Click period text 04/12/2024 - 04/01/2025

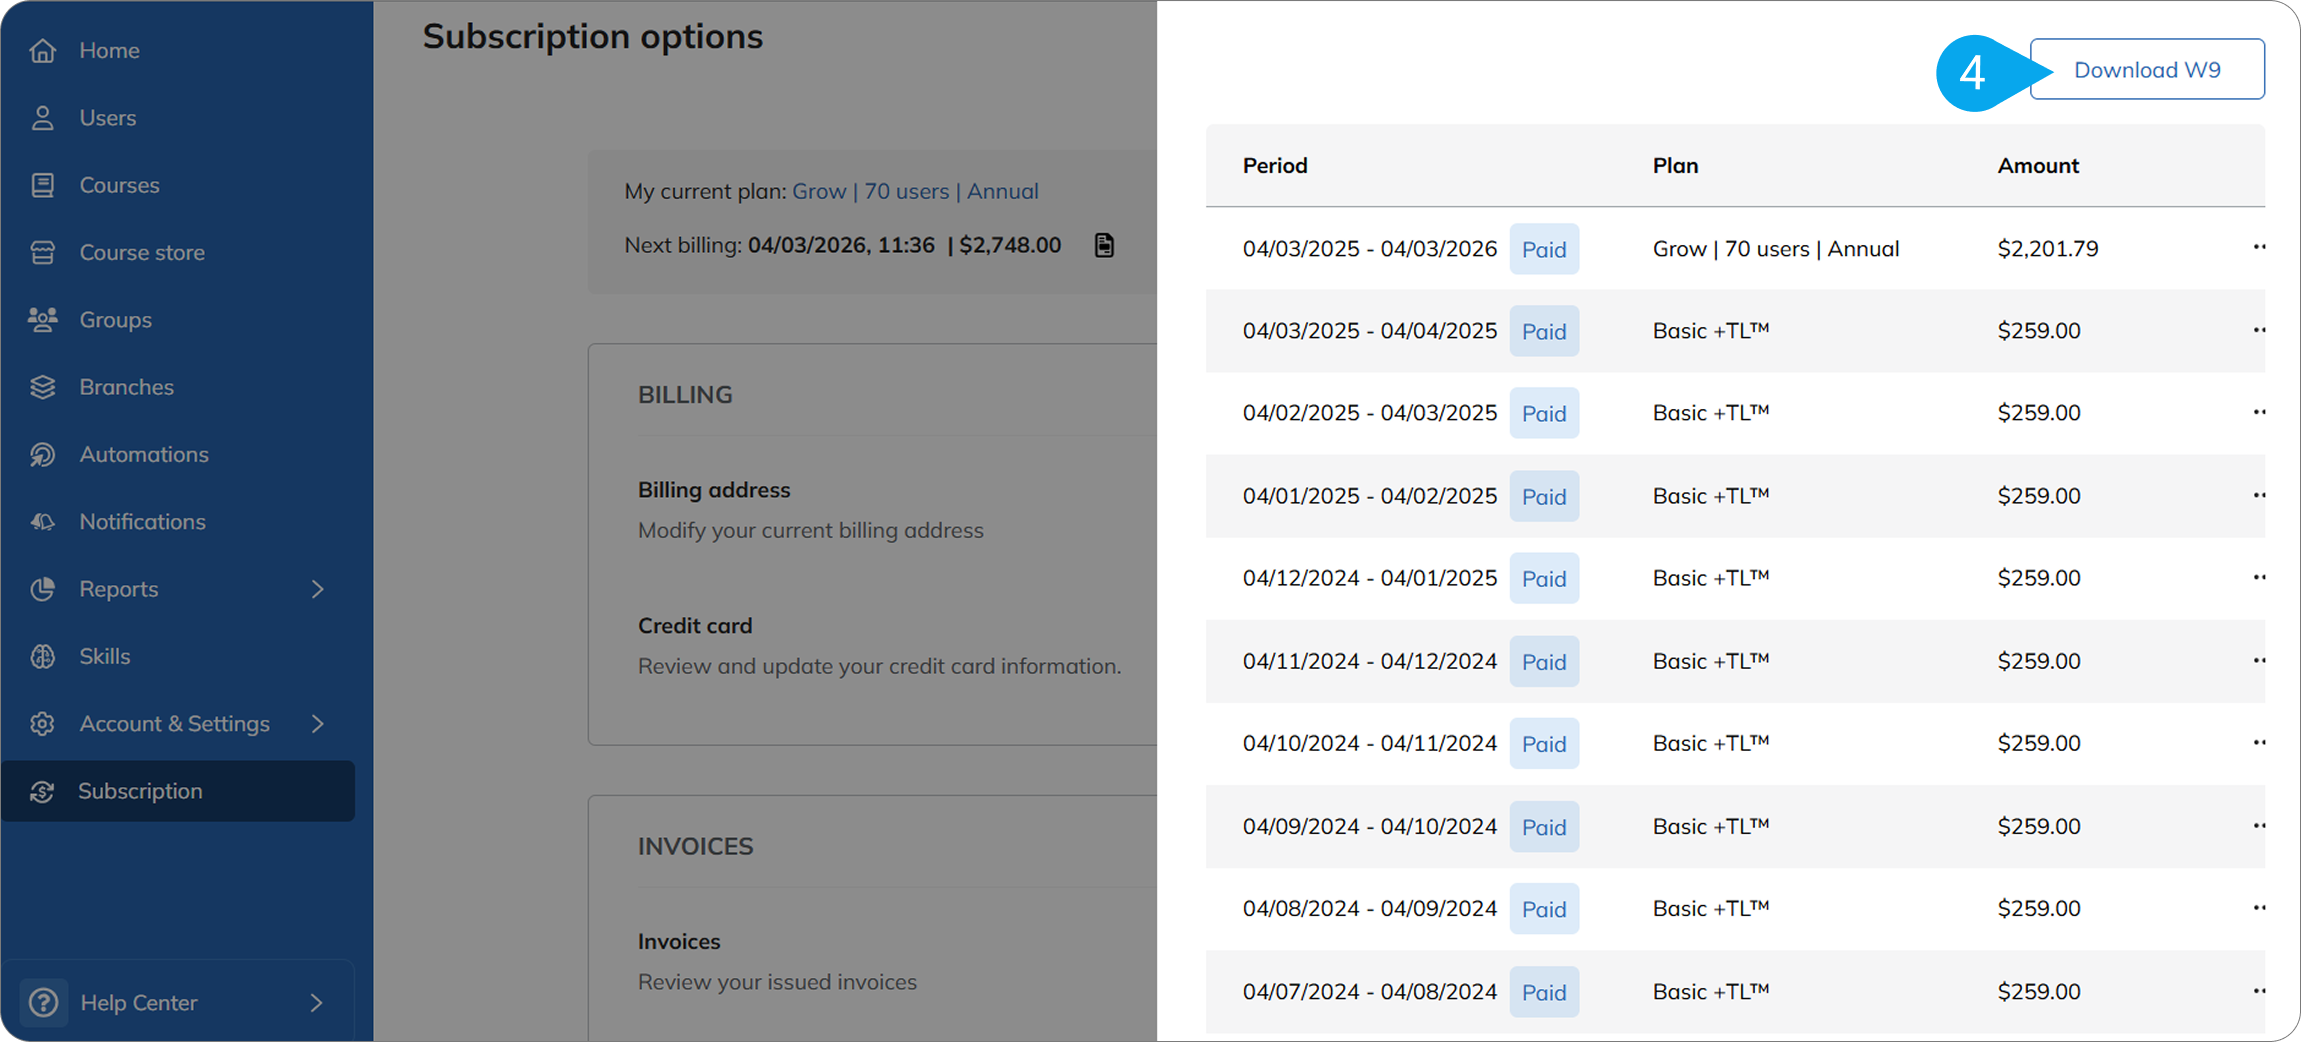(1369, 578)
